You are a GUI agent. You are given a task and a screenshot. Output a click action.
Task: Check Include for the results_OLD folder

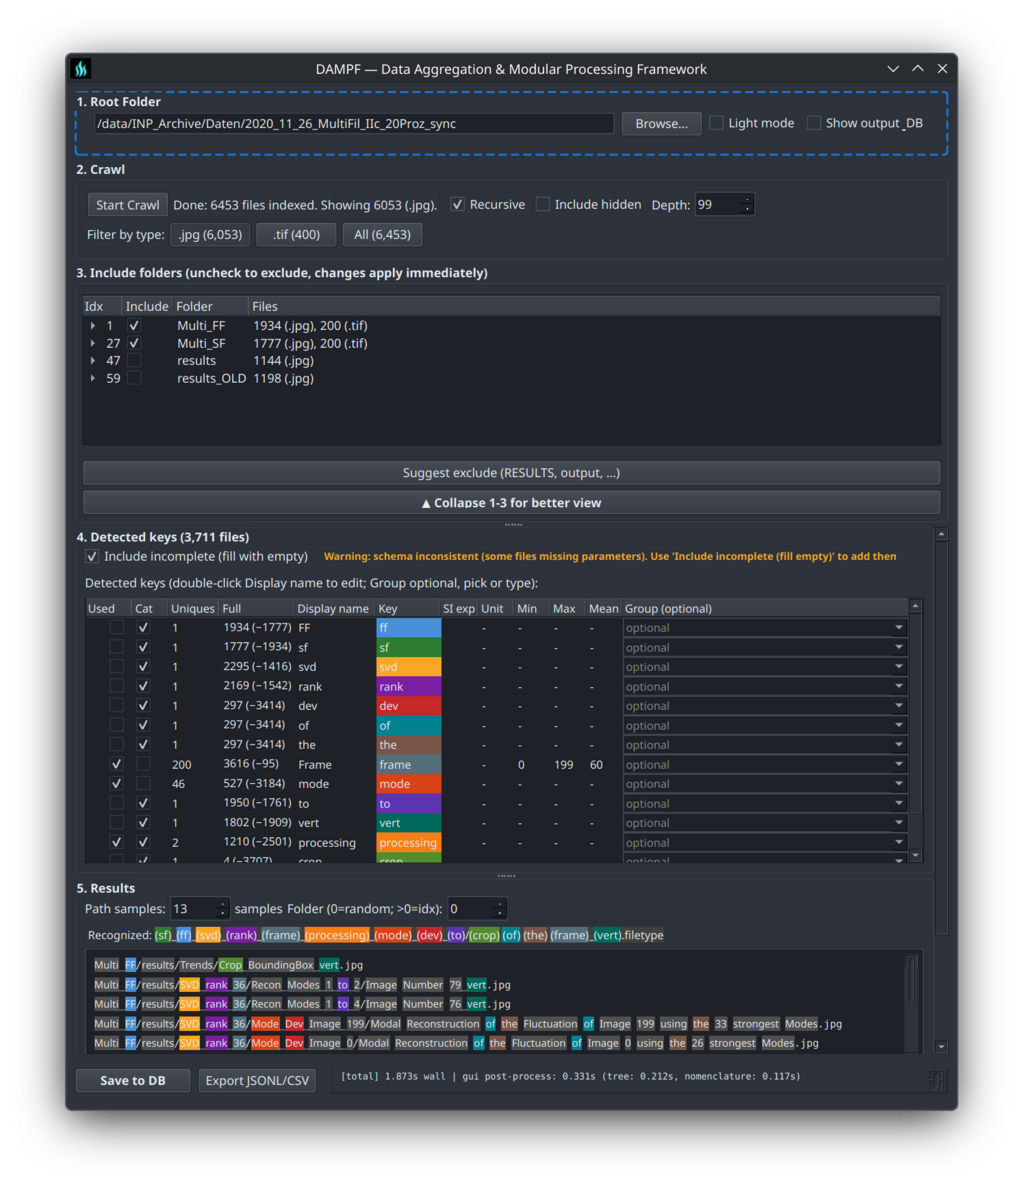[134, 378]
